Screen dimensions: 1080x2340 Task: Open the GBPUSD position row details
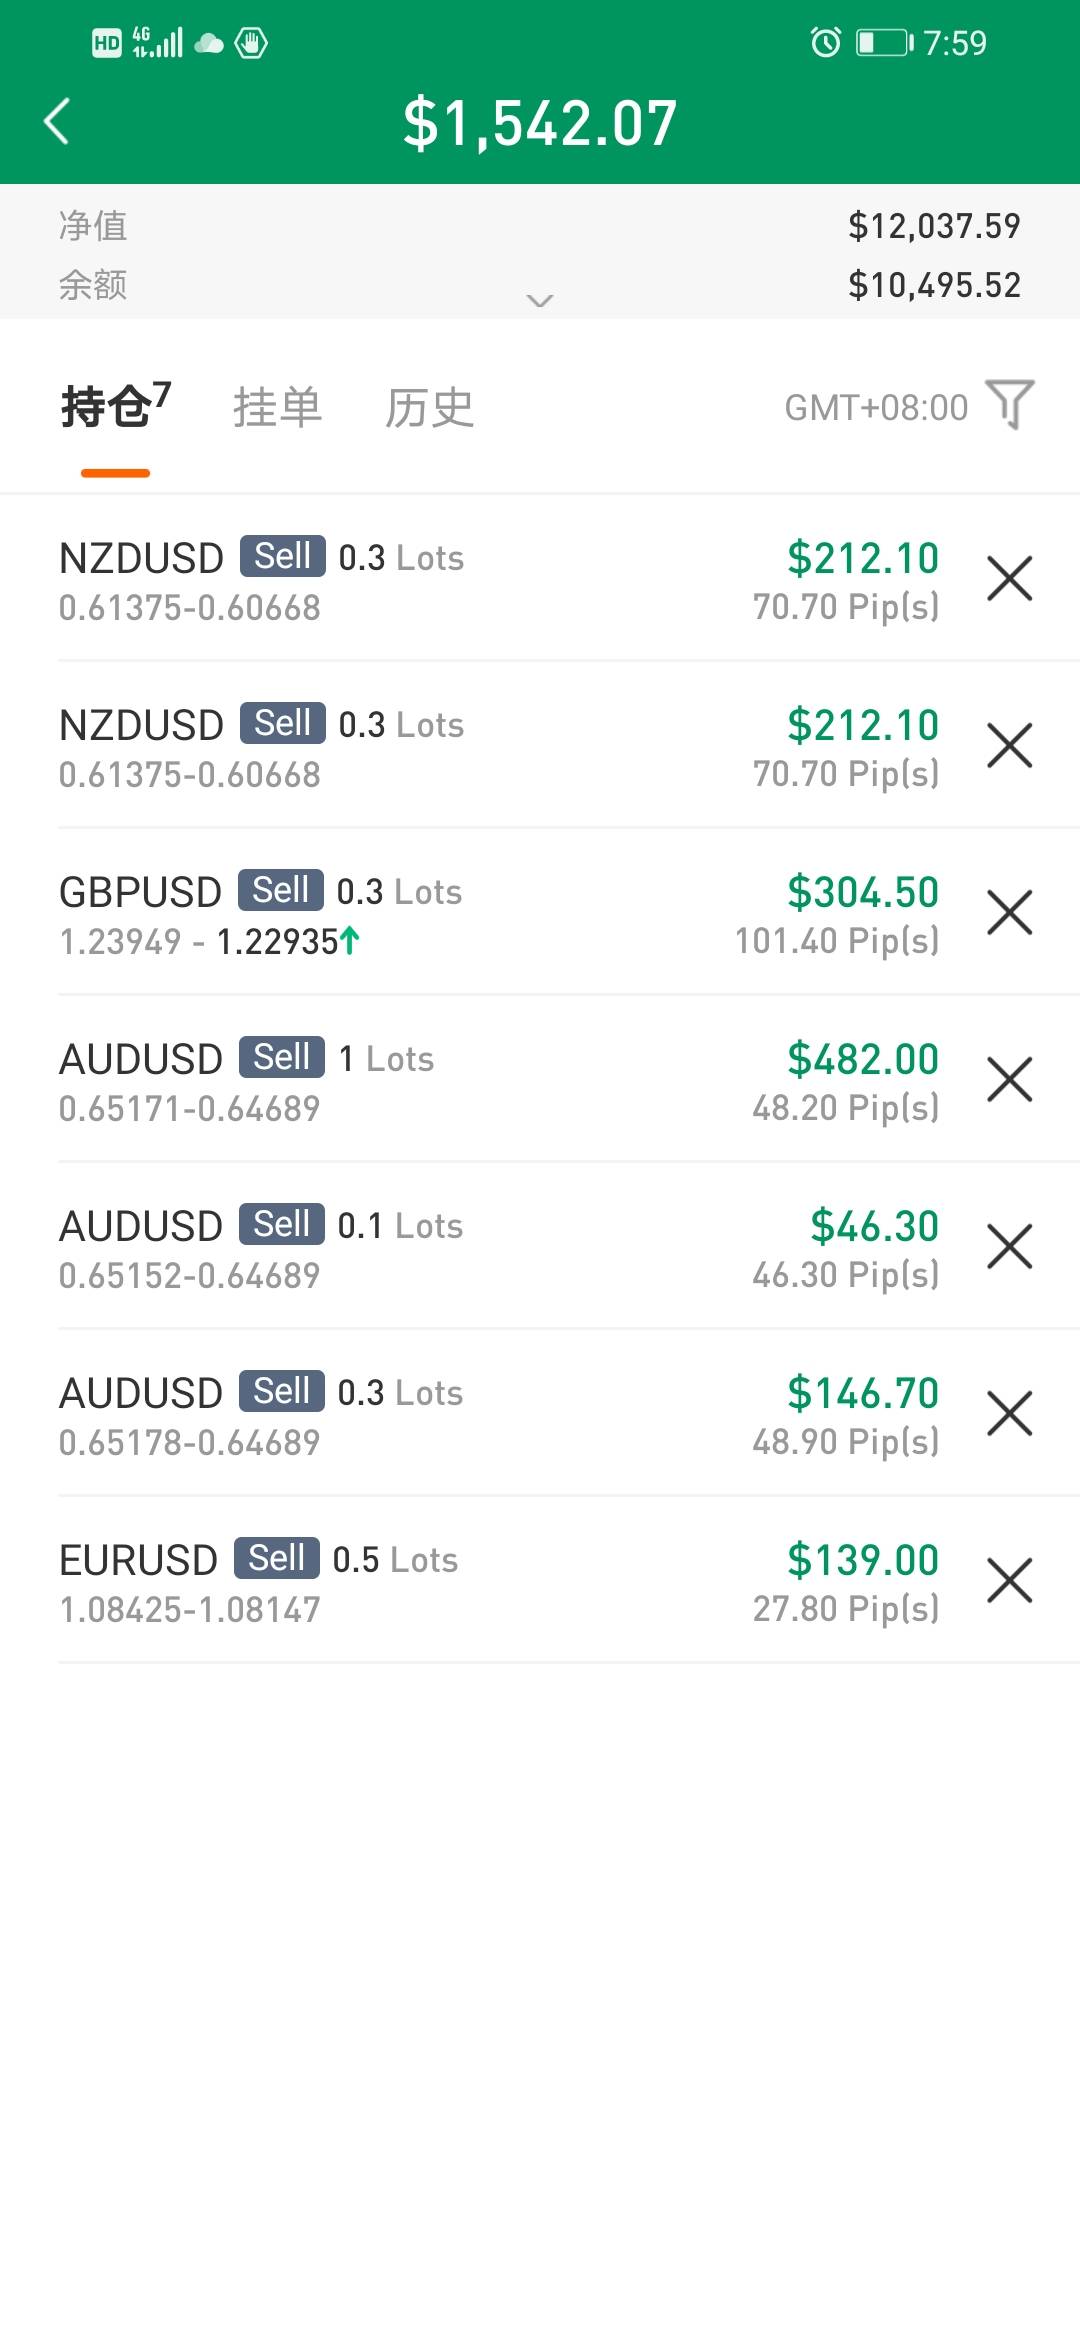[400, 915]
